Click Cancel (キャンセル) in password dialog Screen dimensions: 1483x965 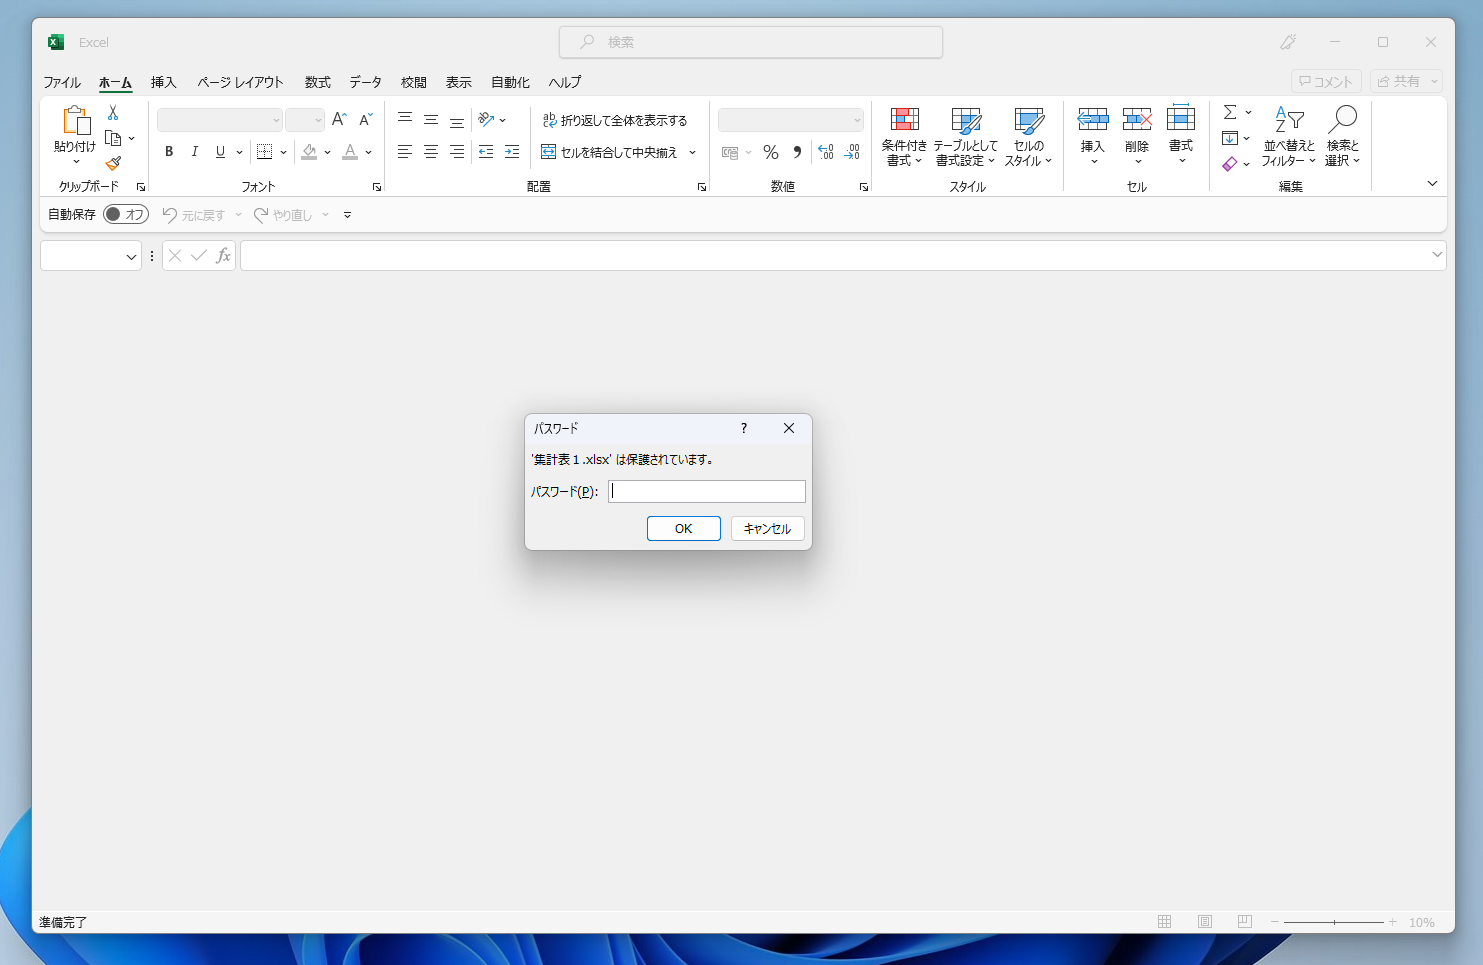point(768,529)
